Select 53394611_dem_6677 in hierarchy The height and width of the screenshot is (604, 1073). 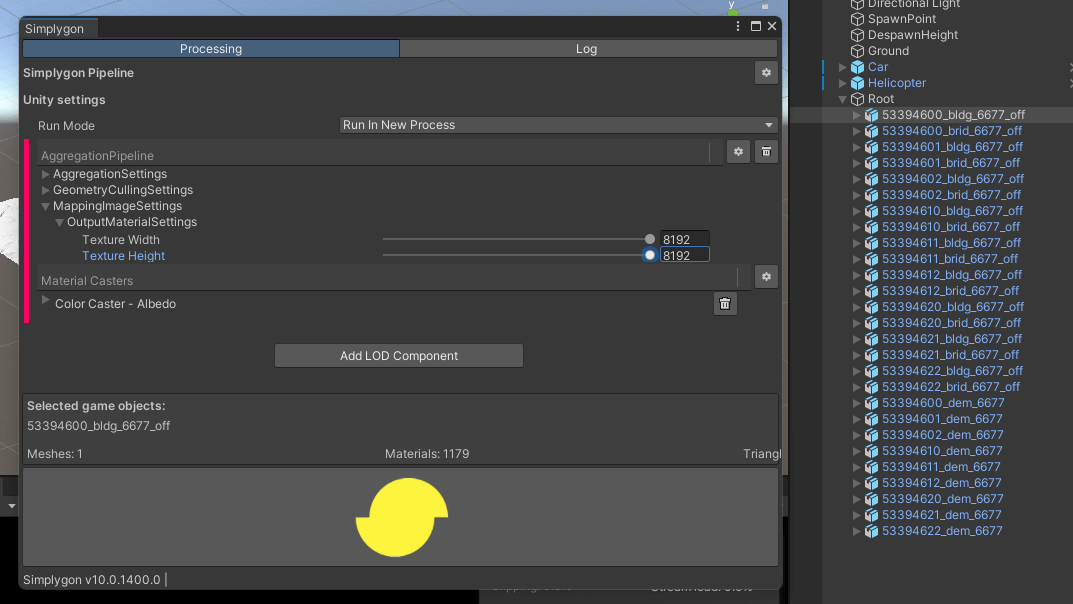tap(941, 467)
